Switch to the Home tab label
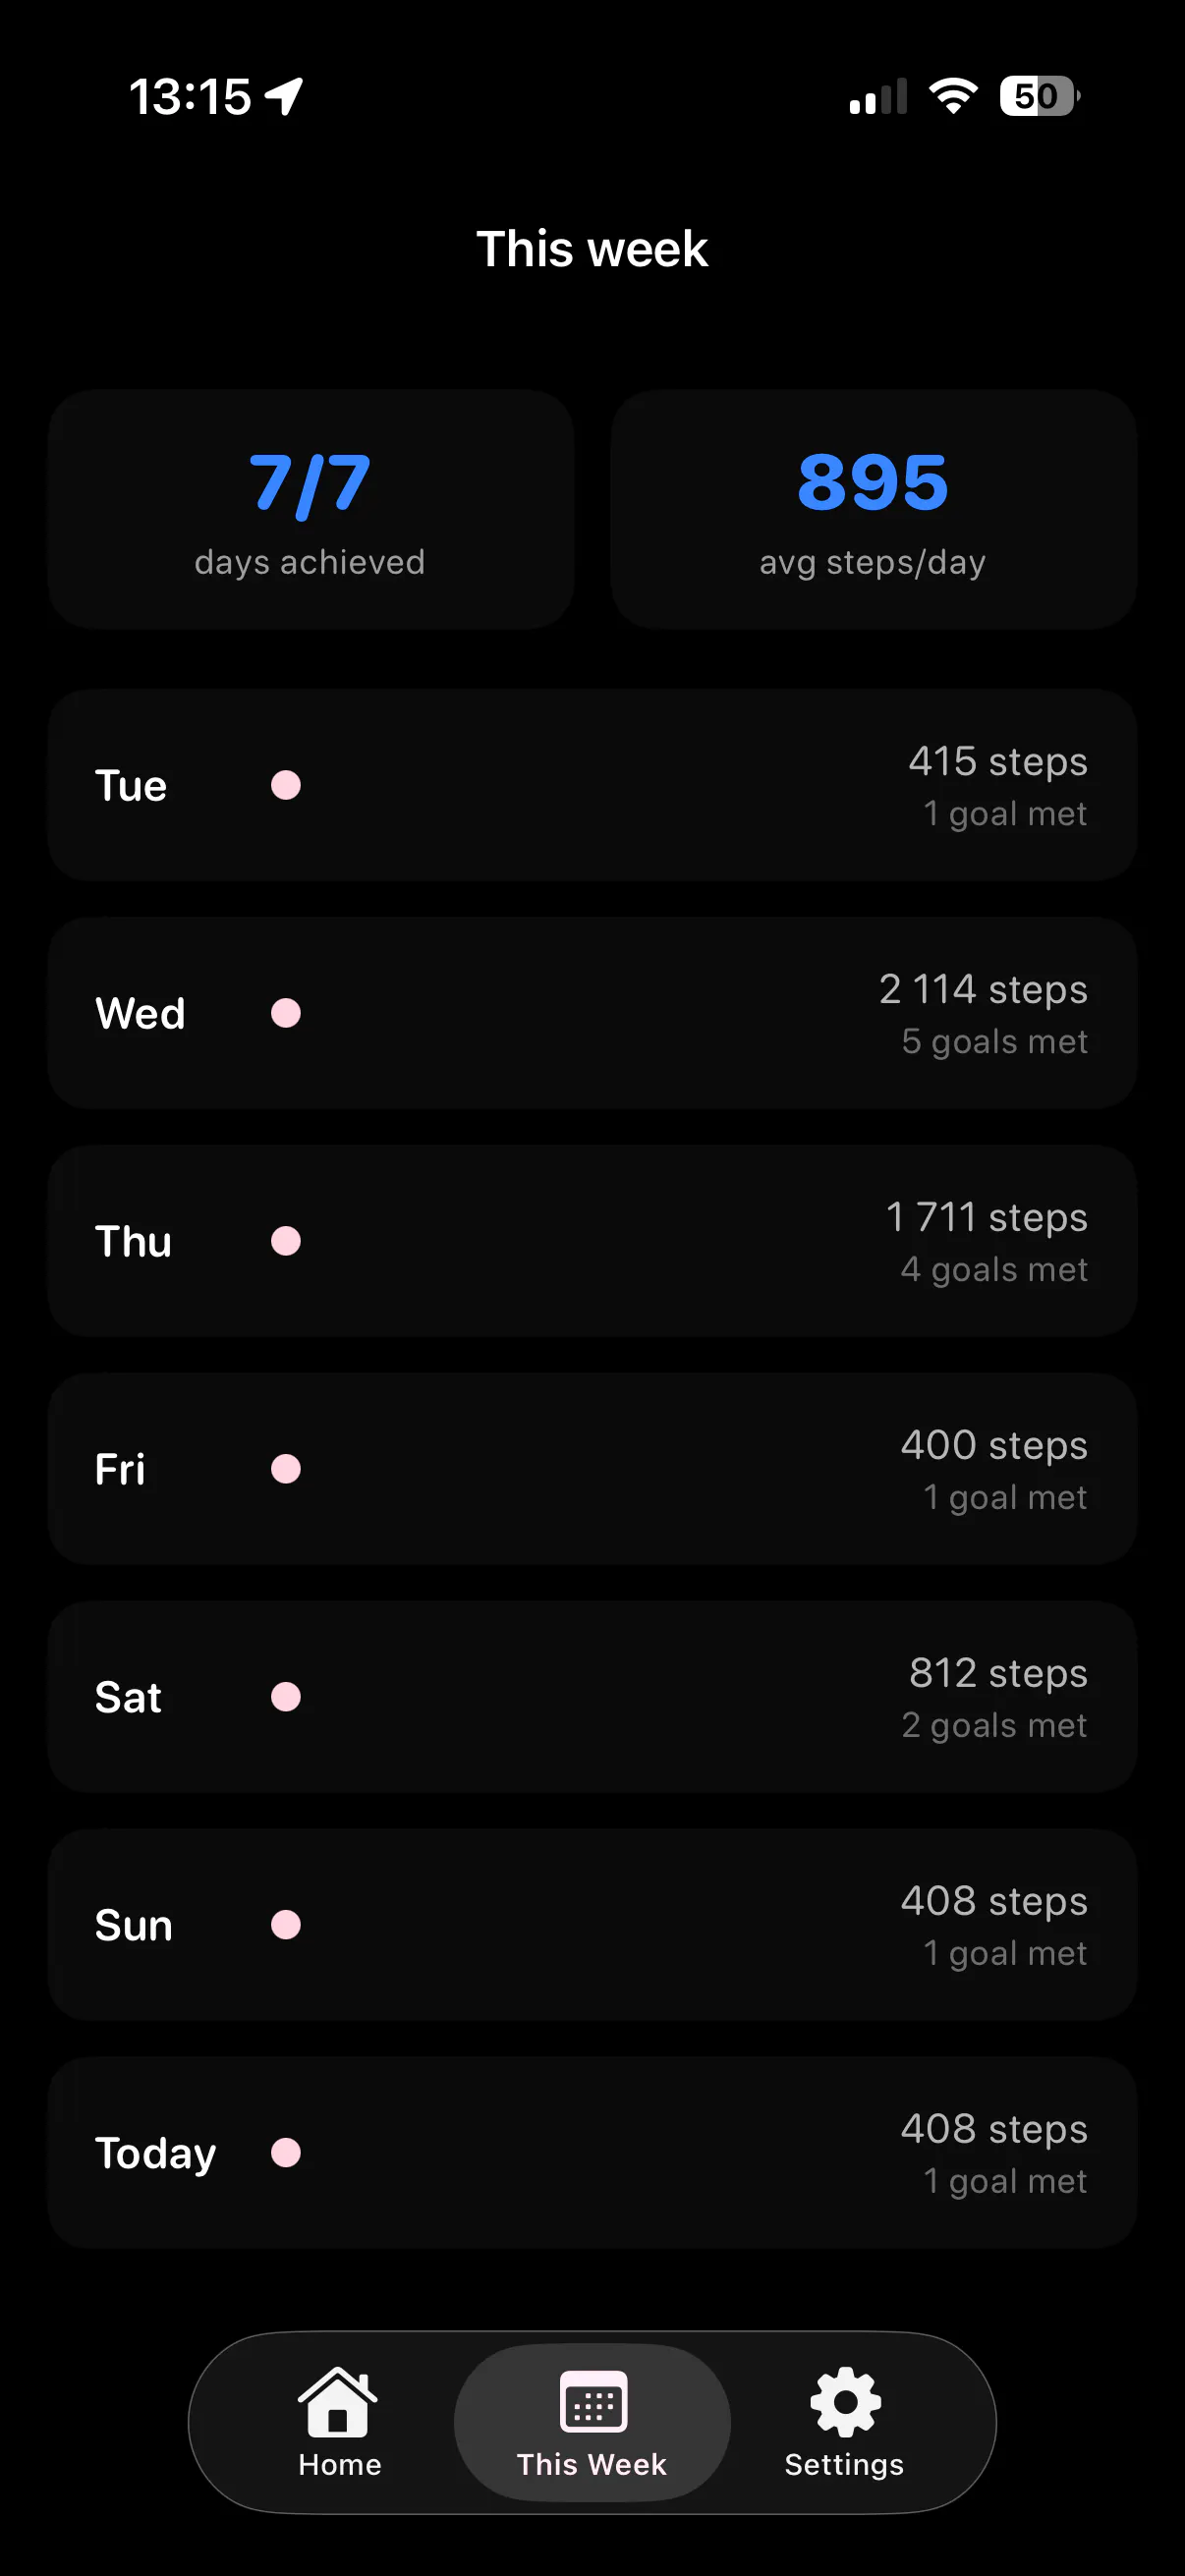Viewport: 1185px width, 2576px height. (x=340, y=2464)
